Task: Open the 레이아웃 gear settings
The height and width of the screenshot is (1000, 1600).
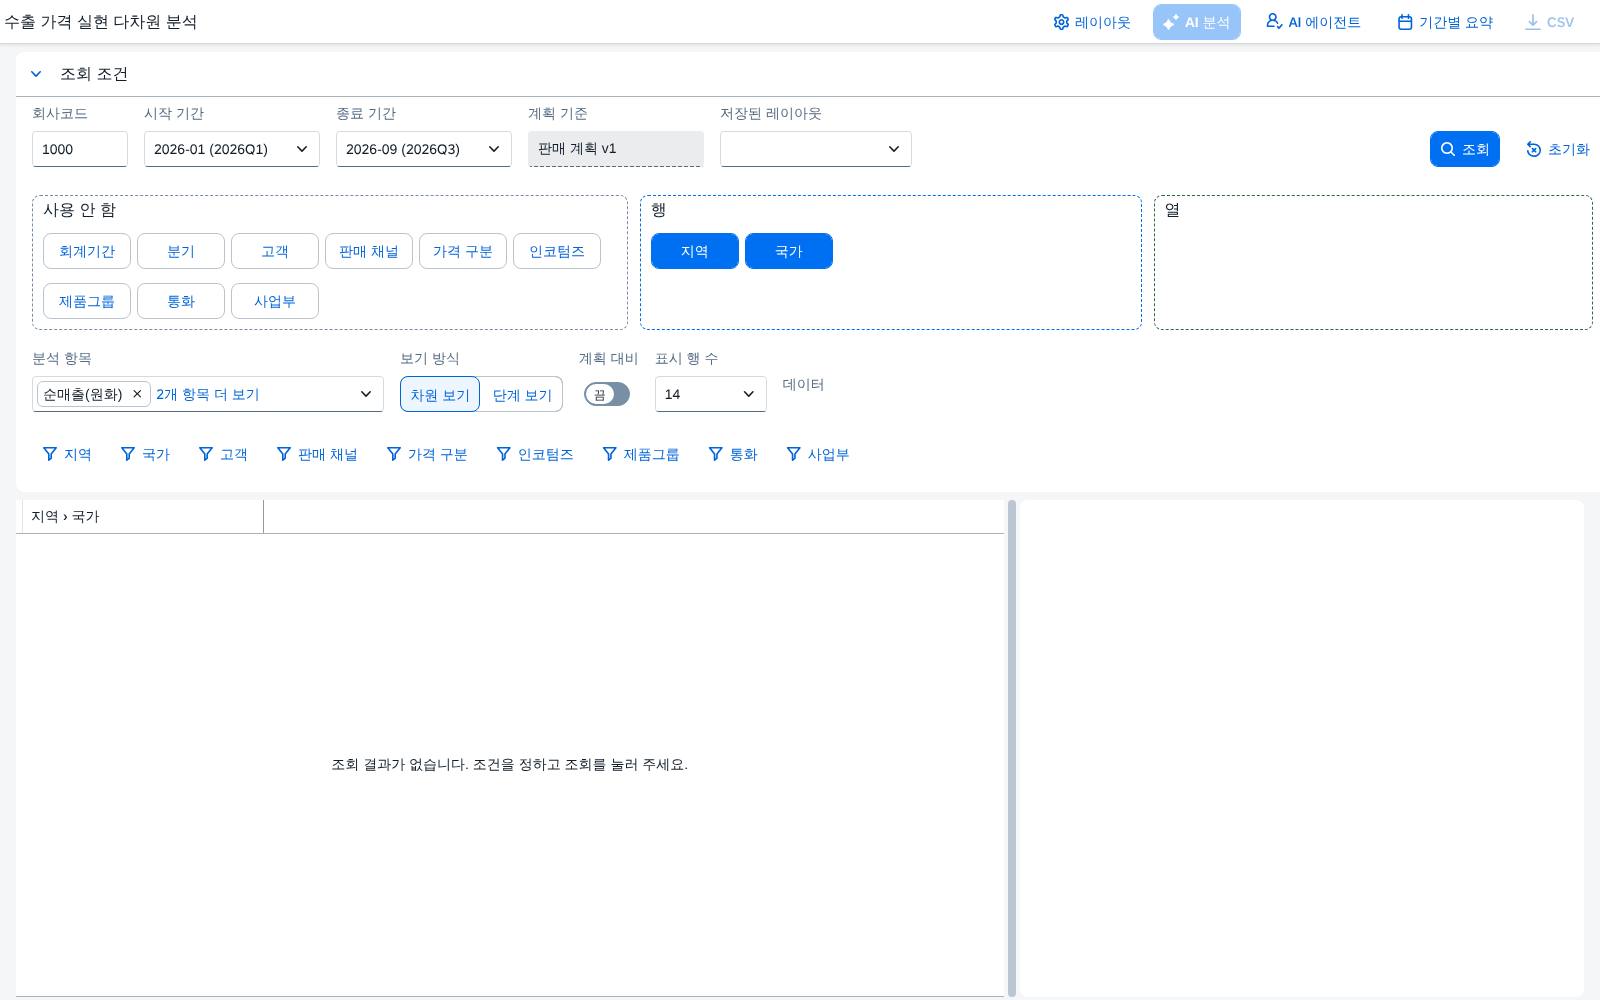Action: pyautogui.click(x=1092, y=22)
